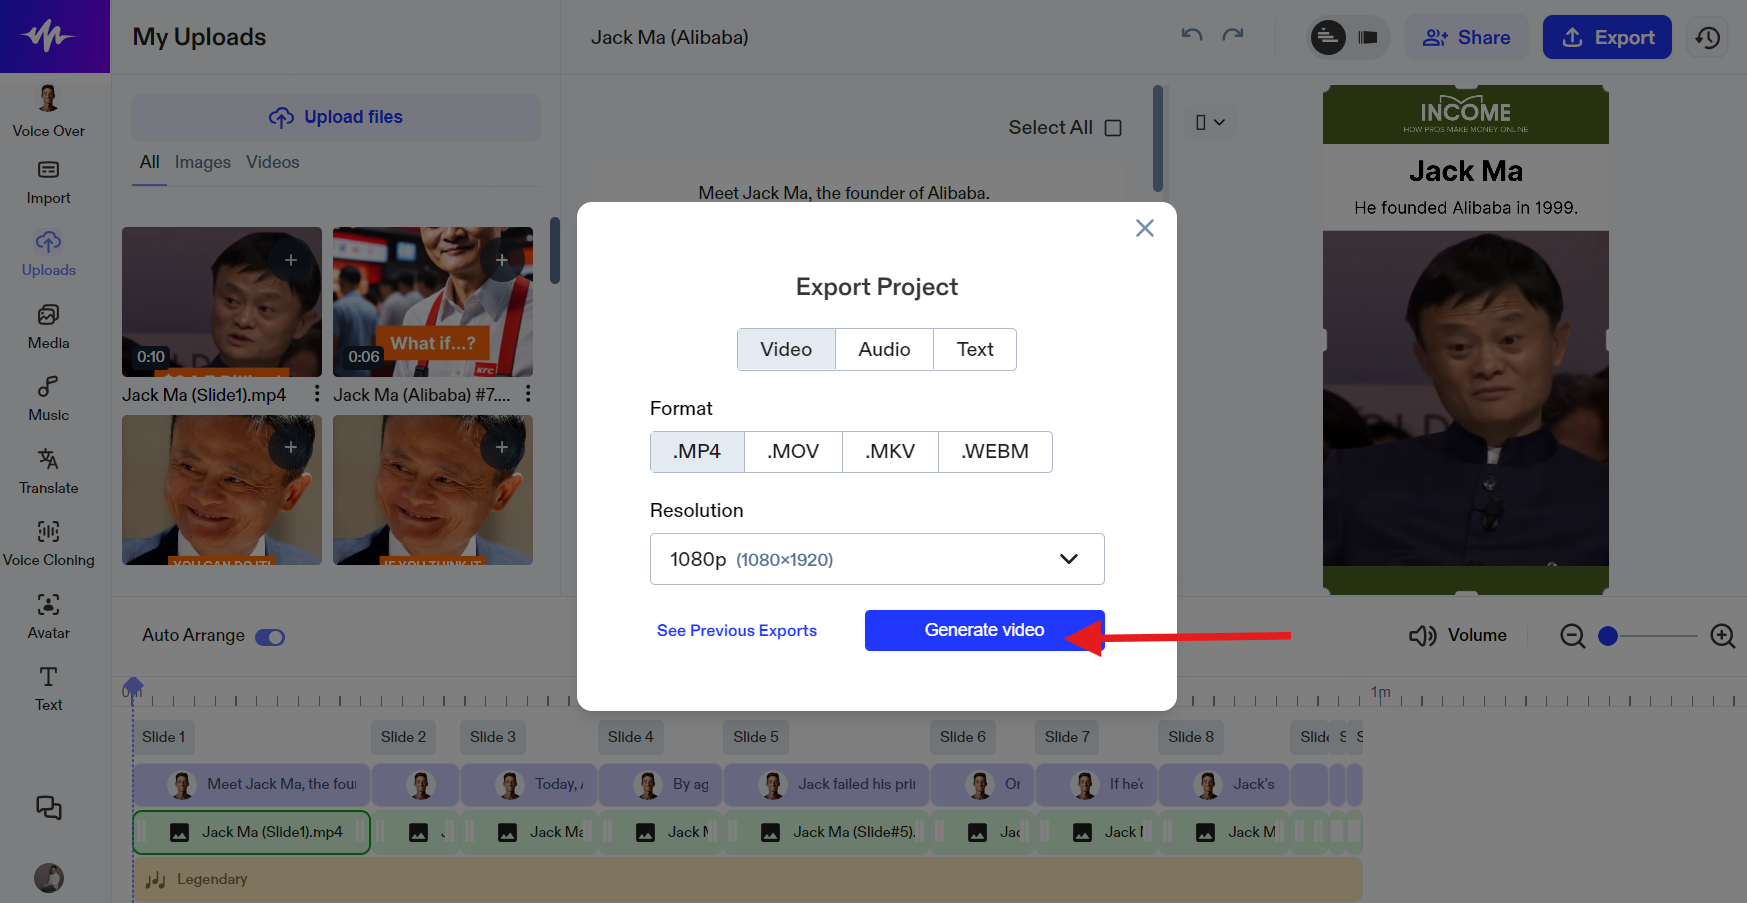Image resolution: width=1747 pixels, height=903 pixels.
Task: Open options for Jack Ma (Slide1).mp4
Action: [x=317, y=394]
